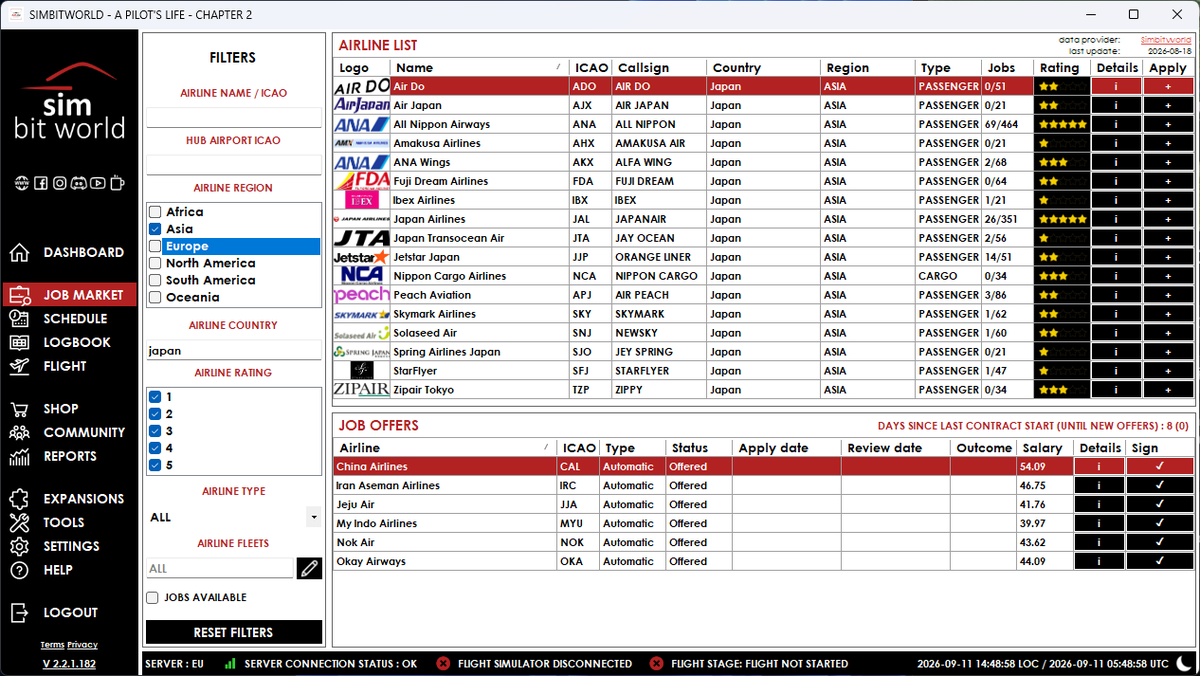
Task: Uncheck the Asia region checkbox
Action: tap(155, 229)
